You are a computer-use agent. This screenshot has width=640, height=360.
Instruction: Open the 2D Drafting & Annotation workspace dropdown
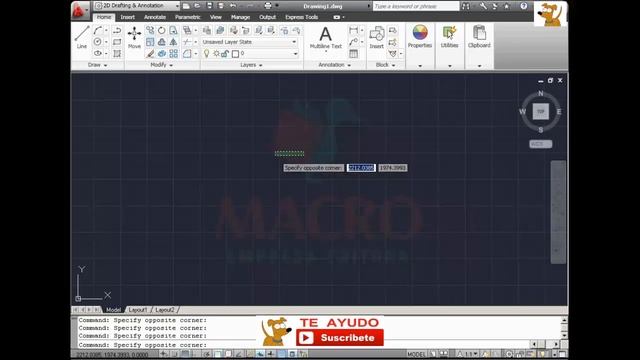tap(137, 6)
